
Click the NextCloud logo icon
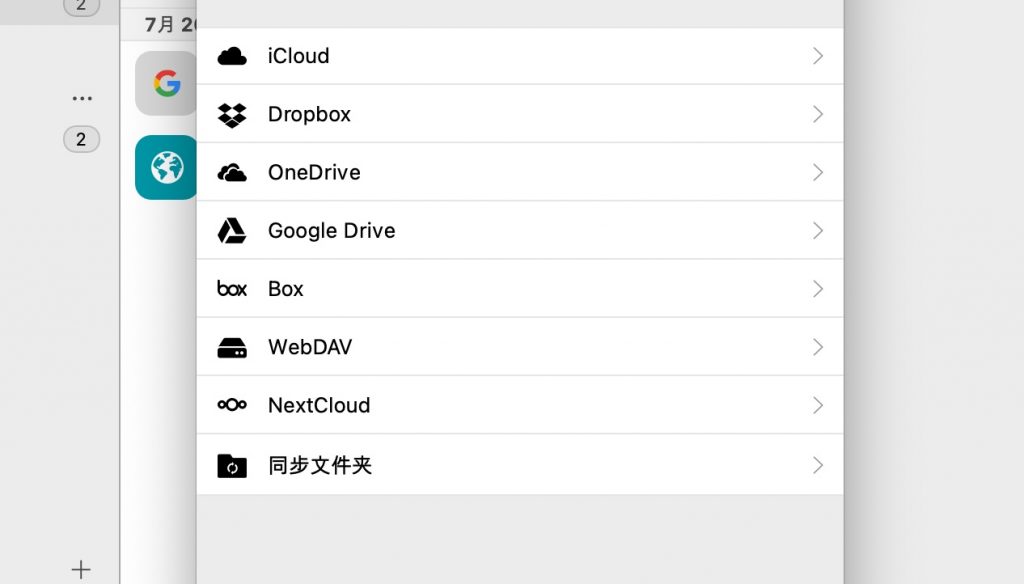point(232,405)
